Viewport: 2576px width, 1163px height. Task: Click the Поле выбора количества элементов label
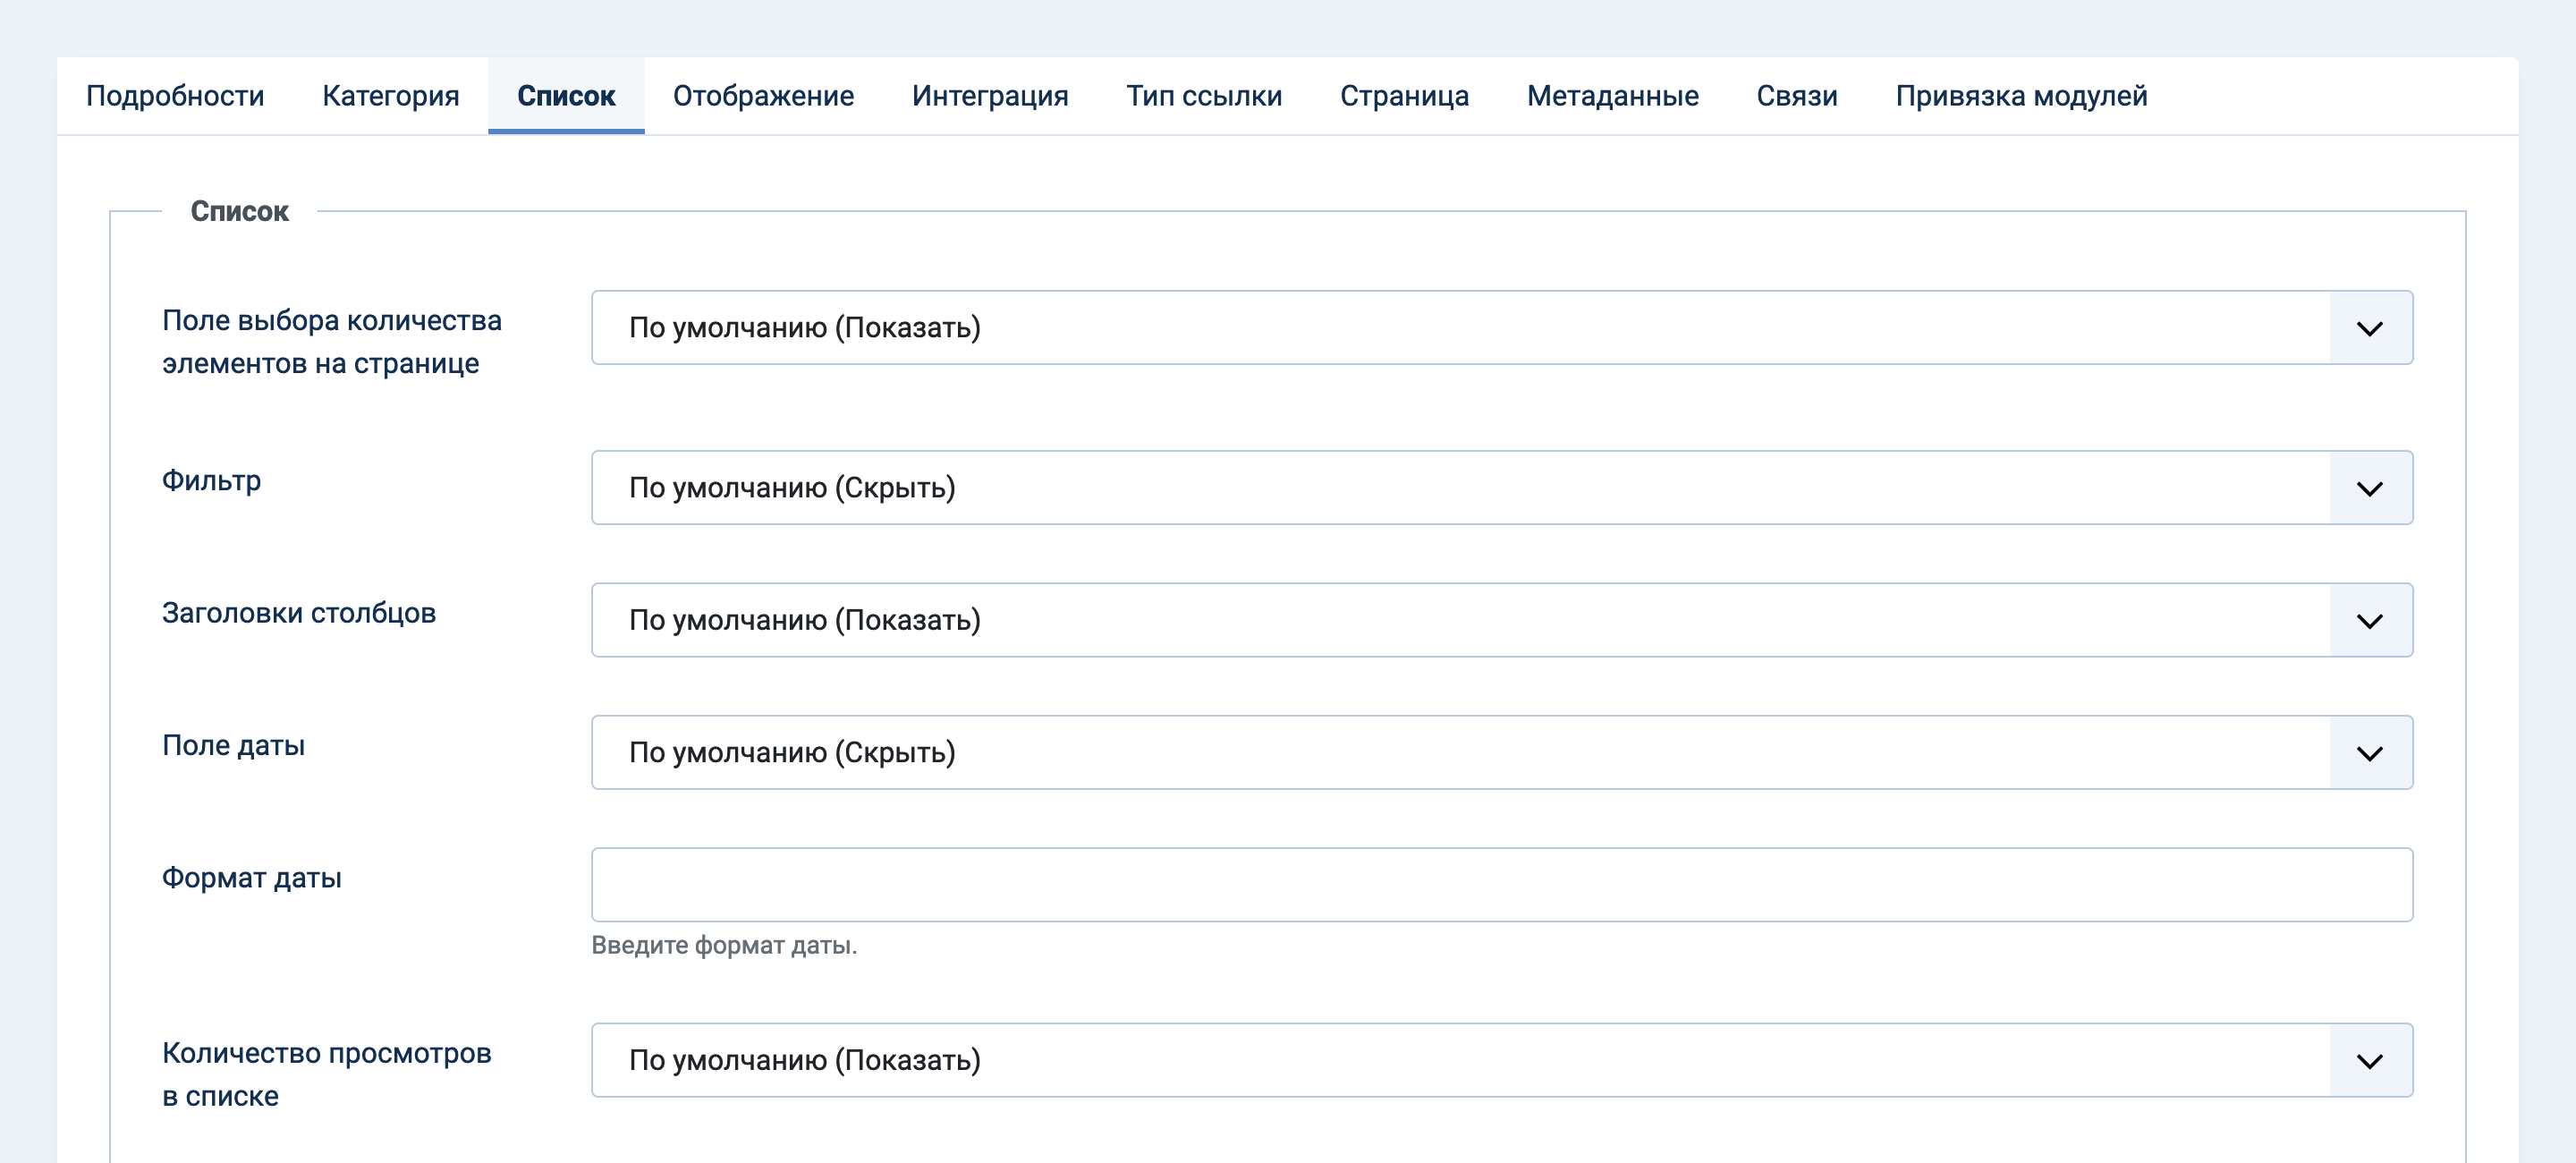[332, 342]
